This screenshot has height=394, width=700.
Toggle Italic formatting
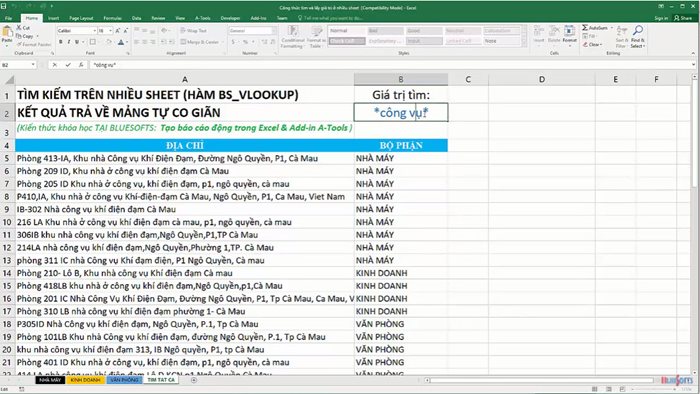[69, 42]
